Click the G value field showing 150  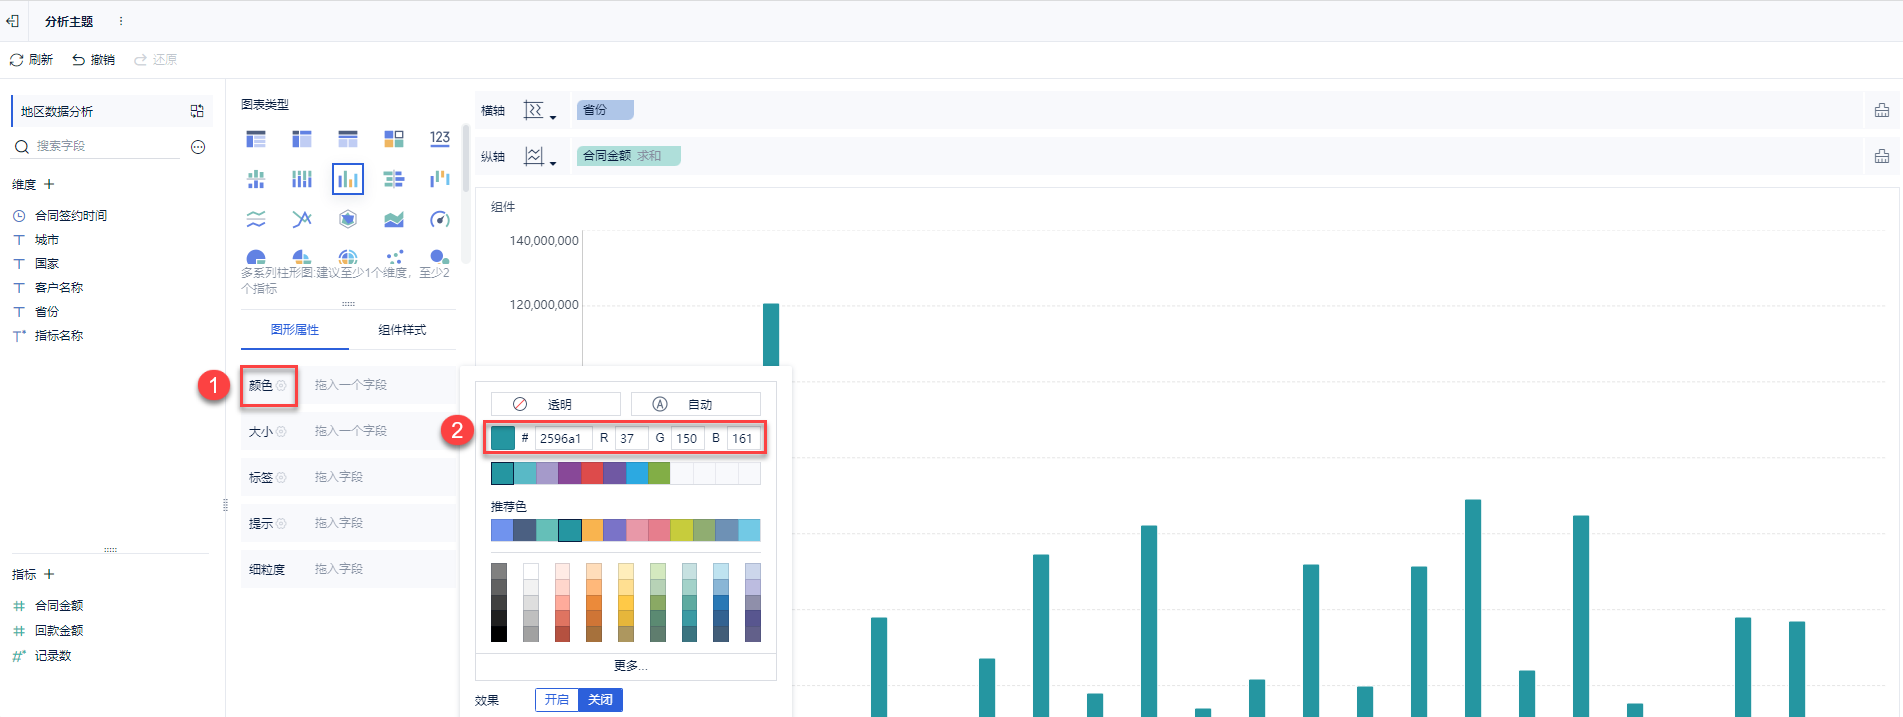(x=687, y=438)
